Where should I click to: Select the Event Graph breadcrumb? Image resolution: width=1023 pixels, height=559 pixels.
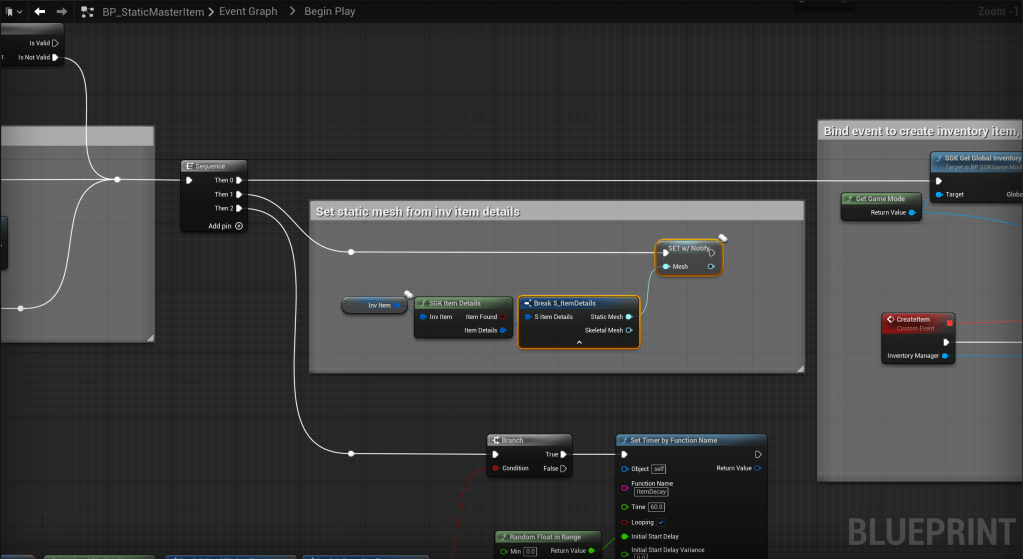pos(247,12)
